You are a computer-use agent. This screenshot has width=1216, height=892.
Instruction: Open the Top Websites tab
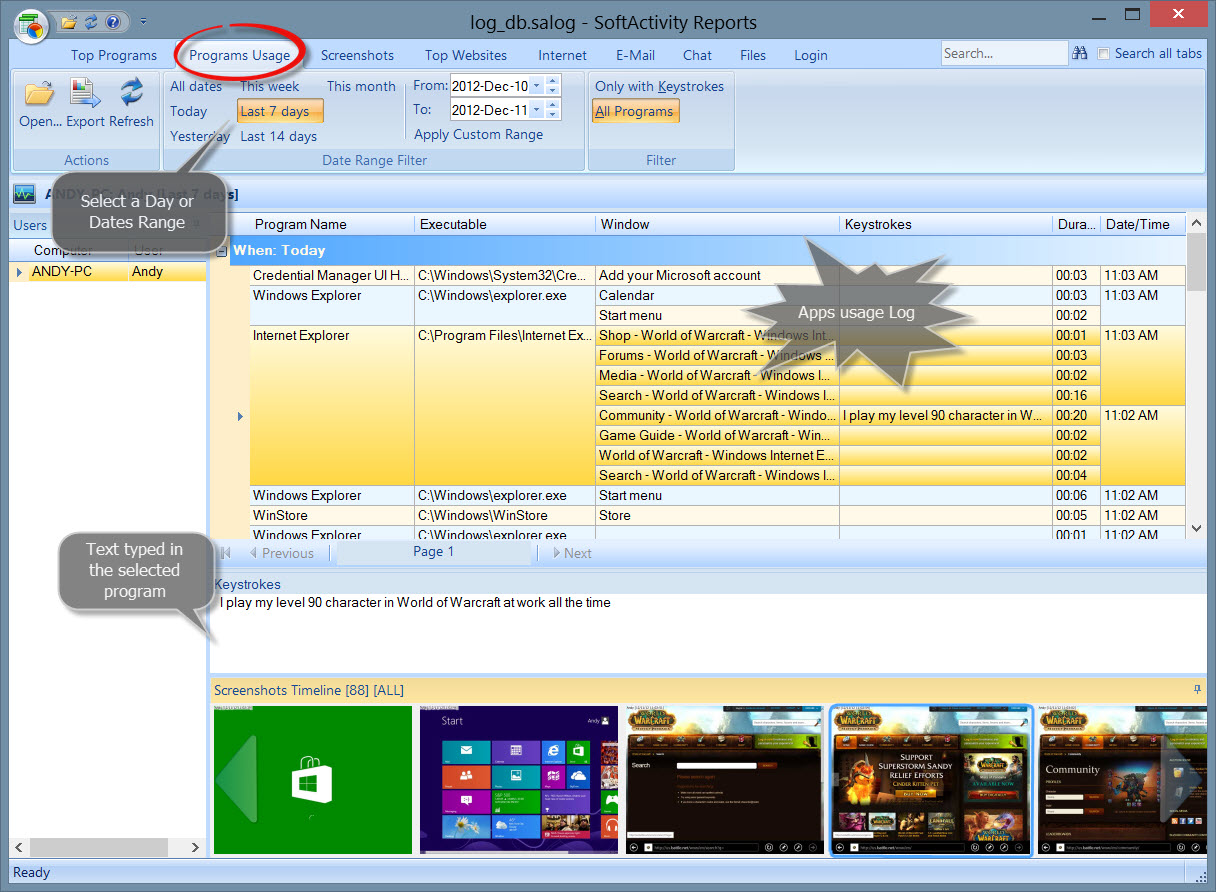click(x=466, y=55)
